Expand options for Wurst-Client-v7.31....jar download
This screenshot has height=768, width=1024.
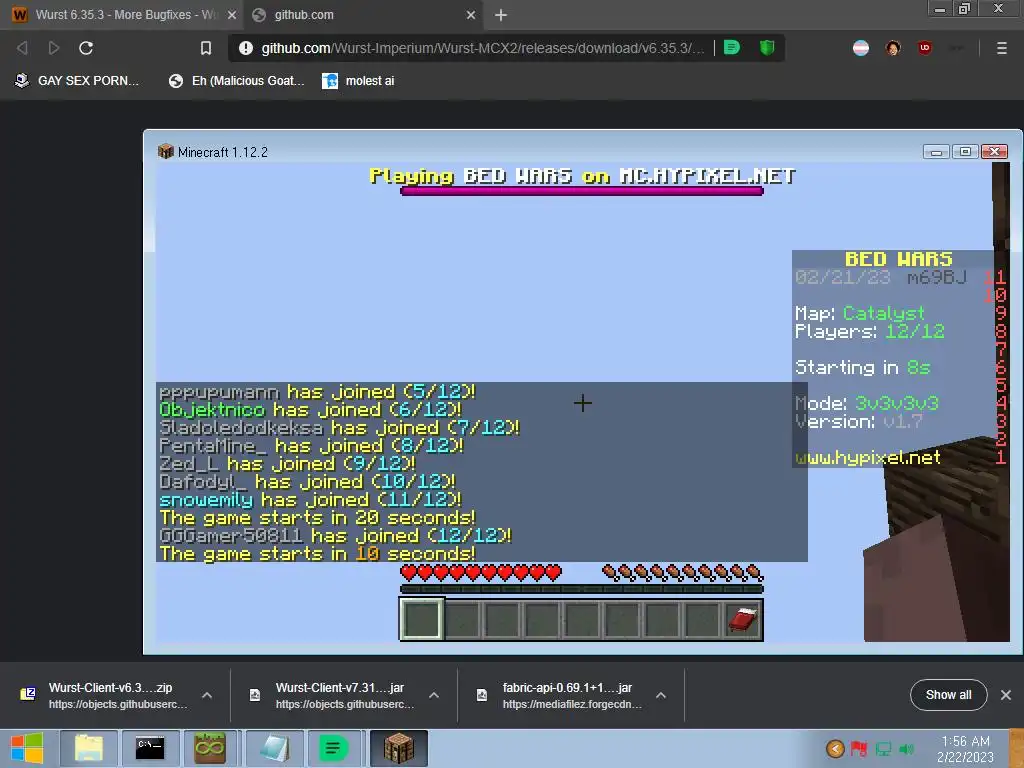click(434, 696)
